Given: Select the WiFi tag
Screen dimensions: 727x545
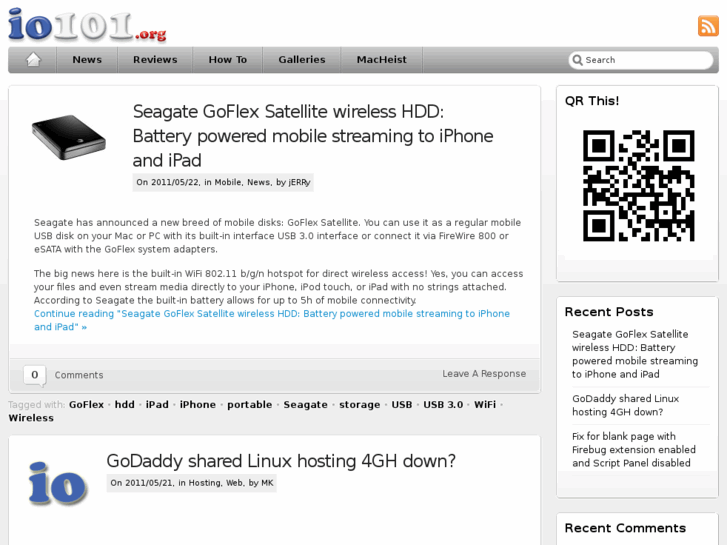Looking at the screenshot, I should click(485, 404).
